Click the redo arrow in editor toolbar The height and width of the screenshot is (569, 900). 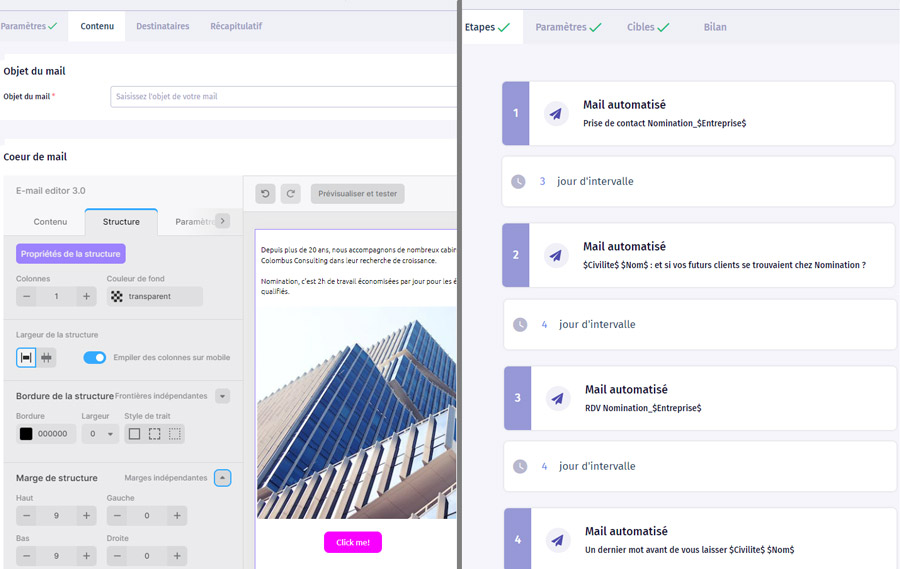click(290, 194)
